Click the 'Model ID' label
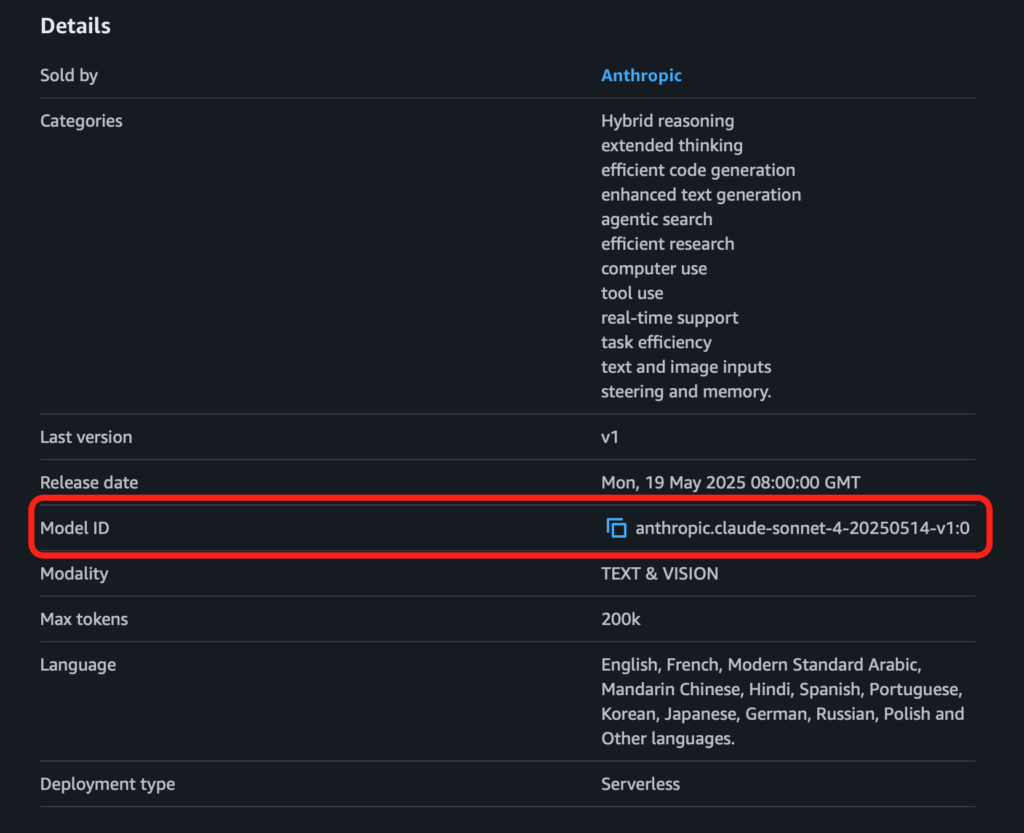The image size is (1024, 833). click(x=74, y=527)
